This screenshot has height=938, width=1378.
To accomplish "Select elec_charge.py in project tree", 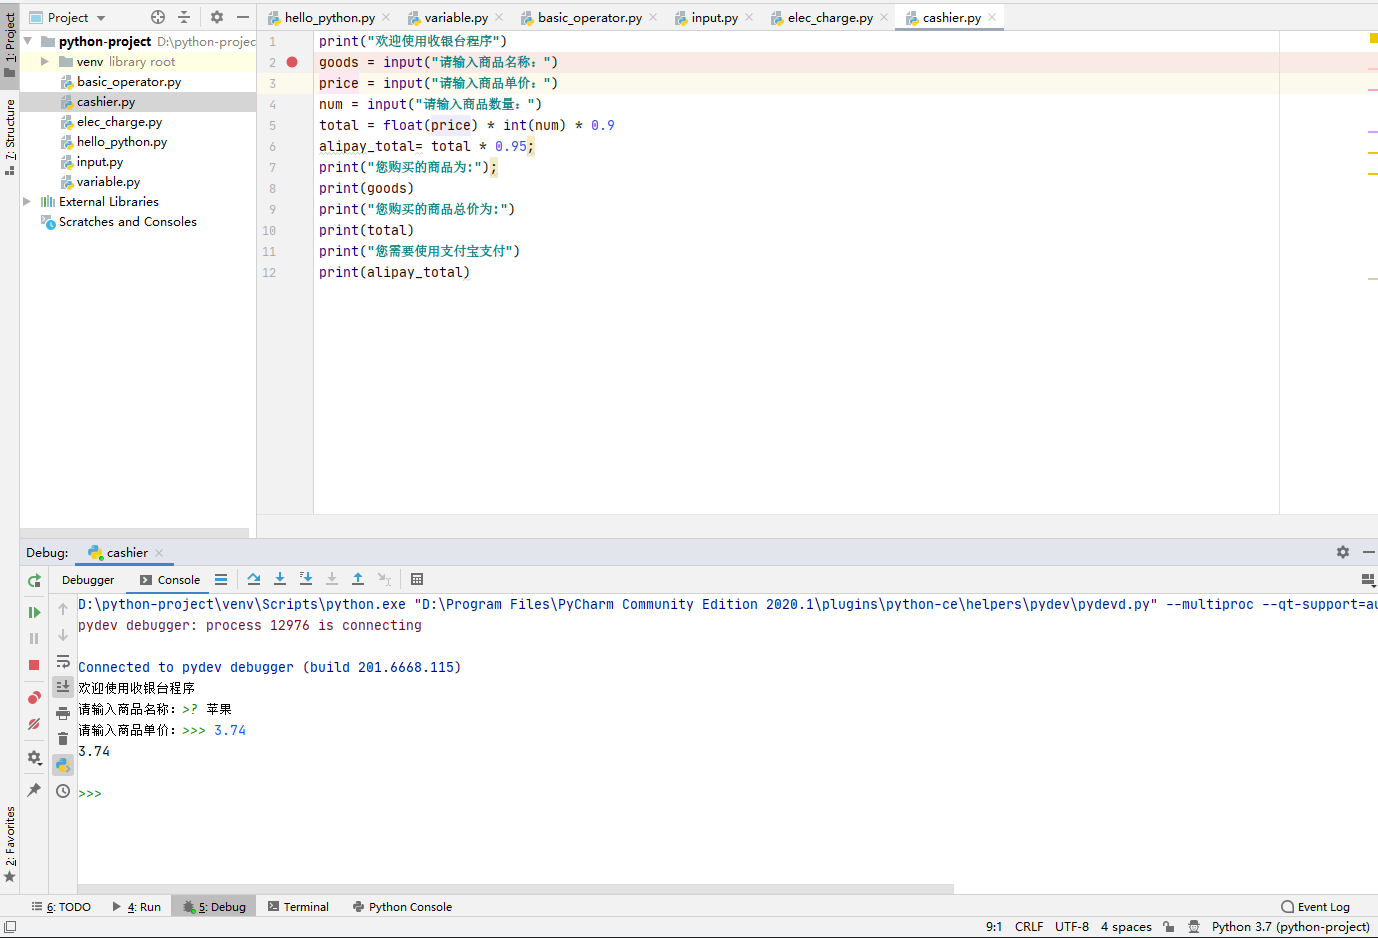I will 119,122.
